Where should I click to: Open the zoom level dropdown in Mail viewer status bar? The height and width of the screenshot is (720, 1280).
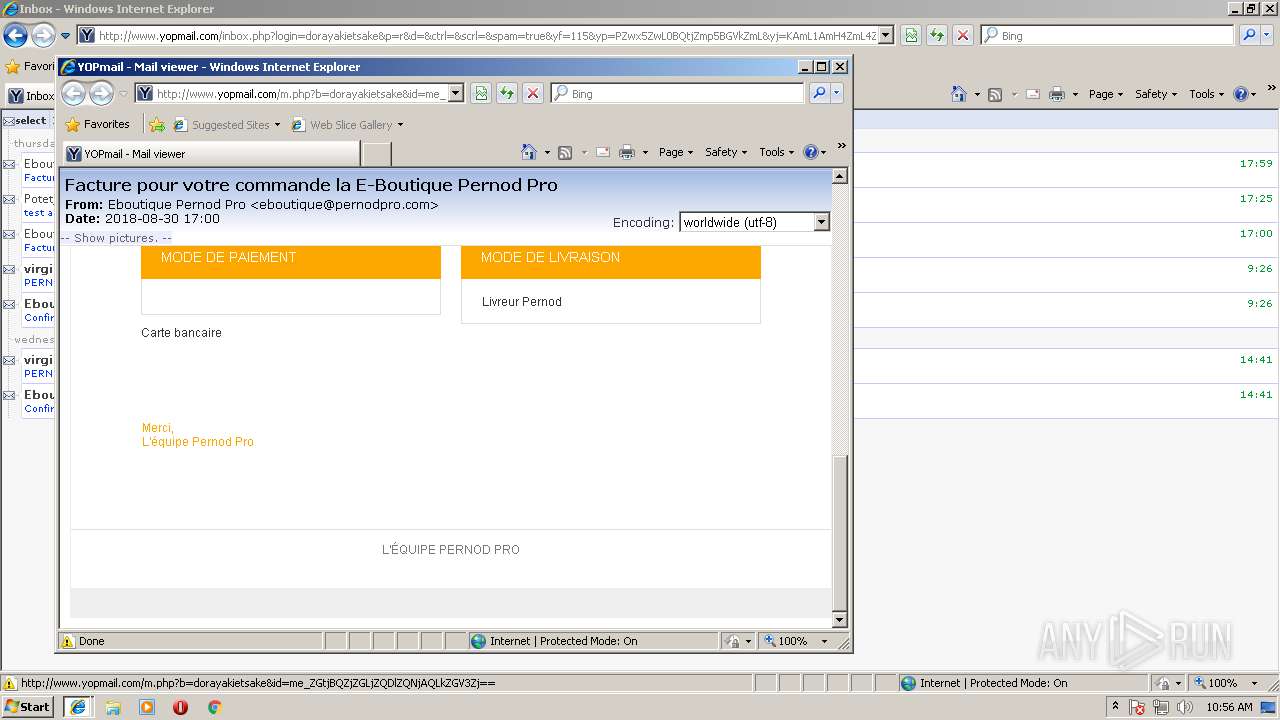(825, 641)
